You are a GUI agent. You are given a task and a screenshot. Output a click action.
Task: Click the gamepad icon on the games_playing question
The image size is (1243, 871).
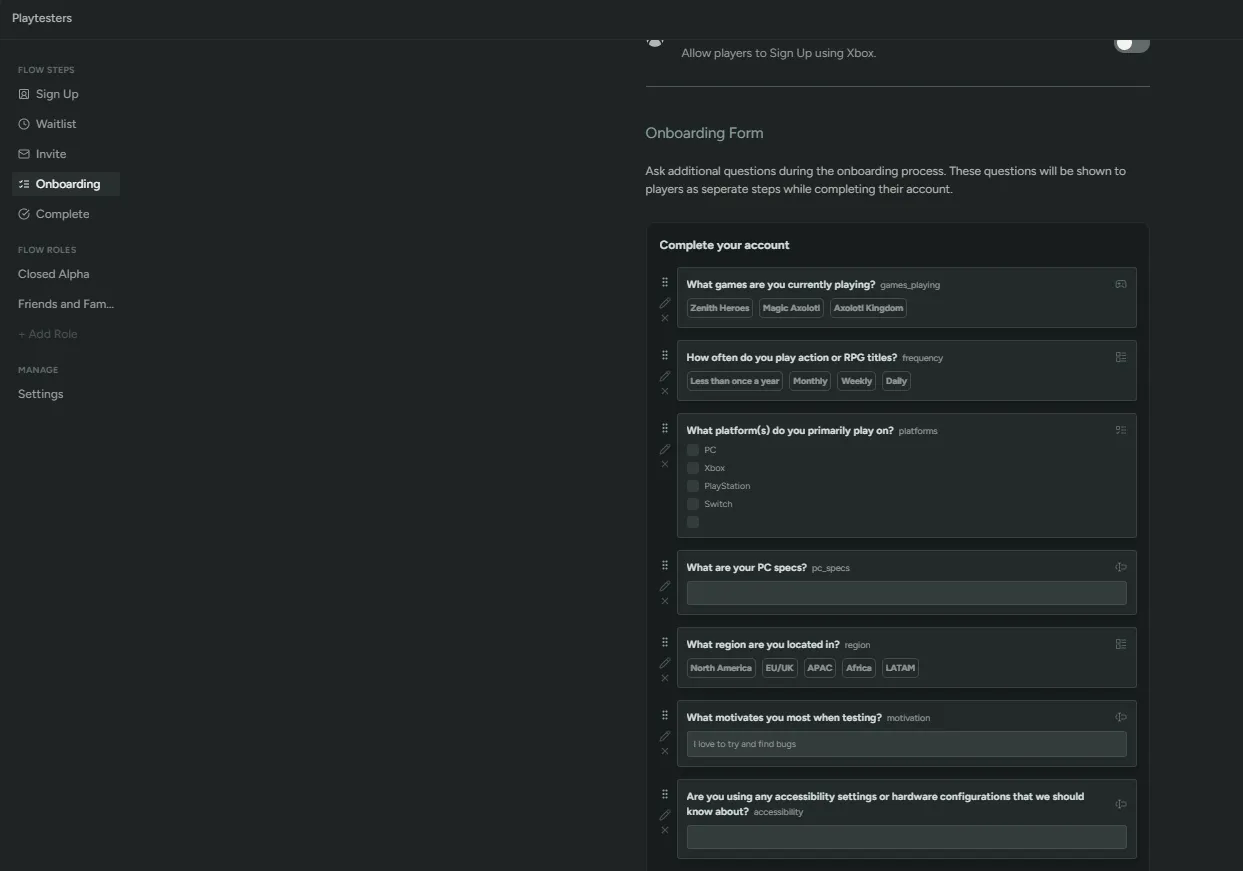(x=1121, y=283)
